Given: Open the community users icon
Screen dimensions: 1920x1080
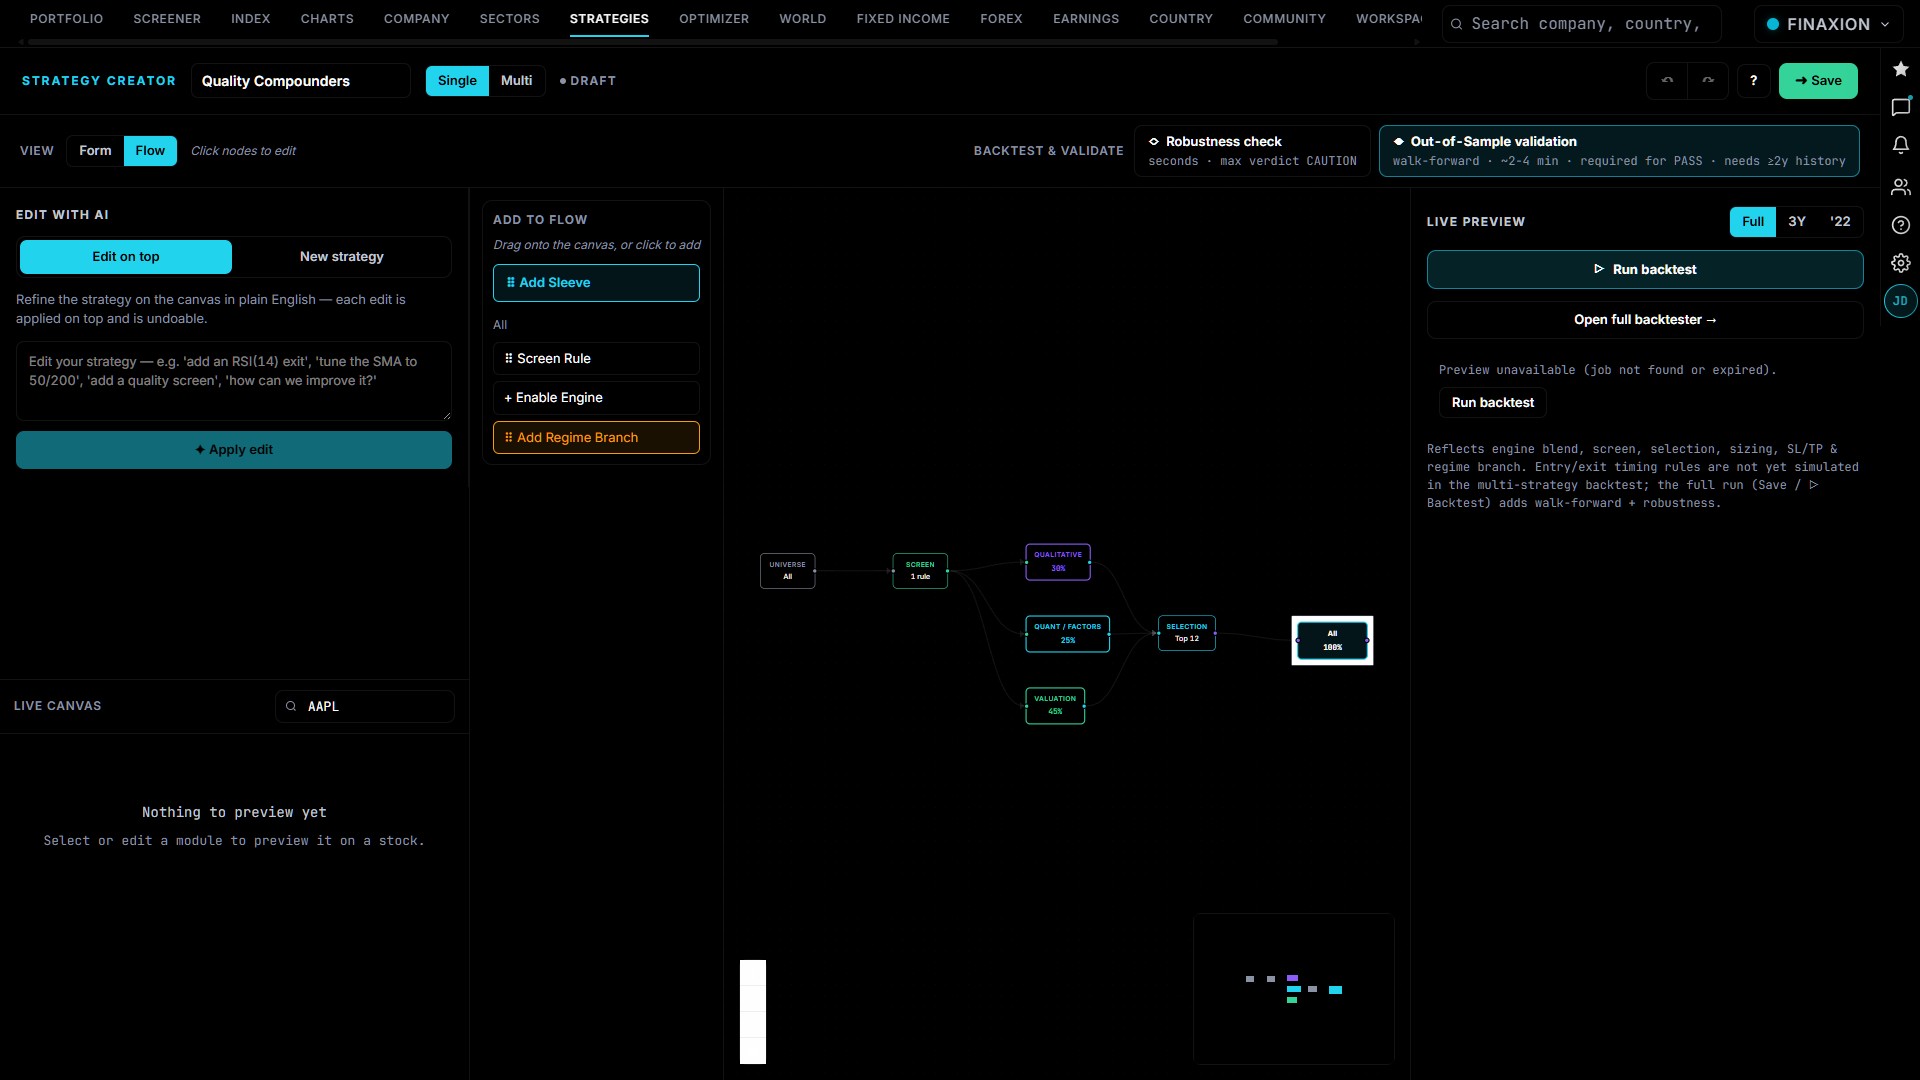Looking at the screenshot, I should point(1900,187).
